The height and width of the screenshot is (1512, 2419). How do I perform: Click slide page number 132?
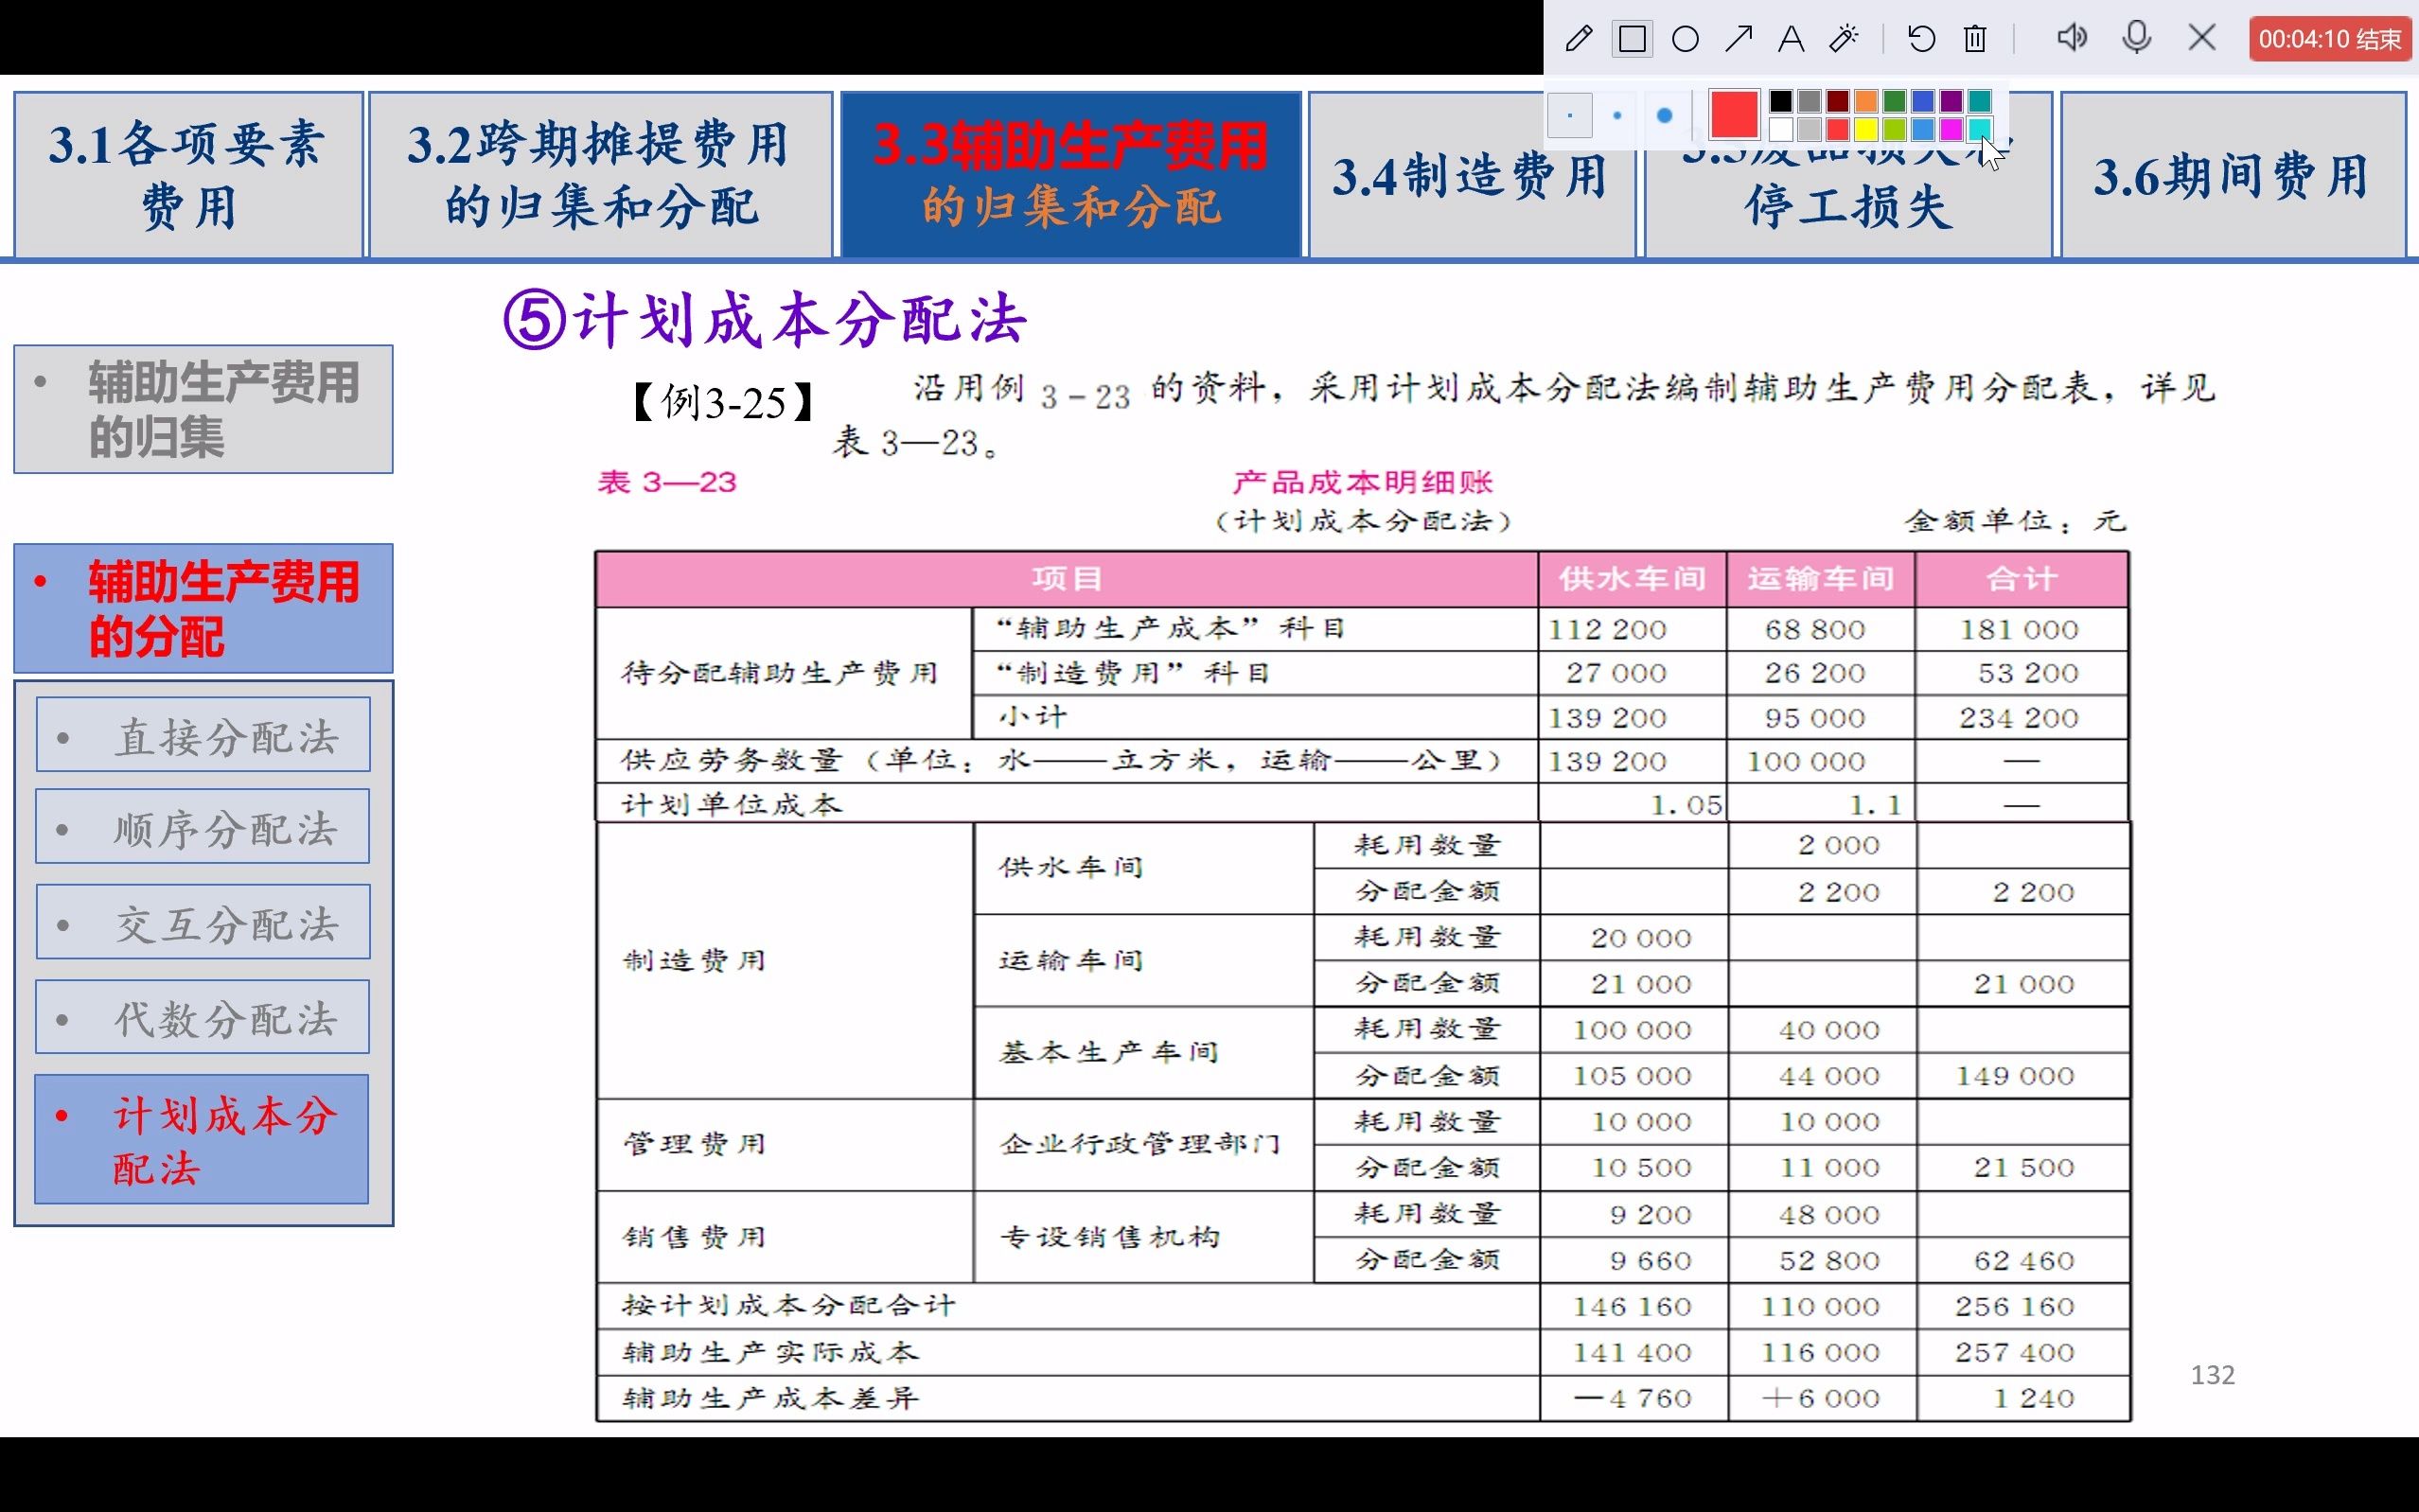(x=2212, y=1375)
